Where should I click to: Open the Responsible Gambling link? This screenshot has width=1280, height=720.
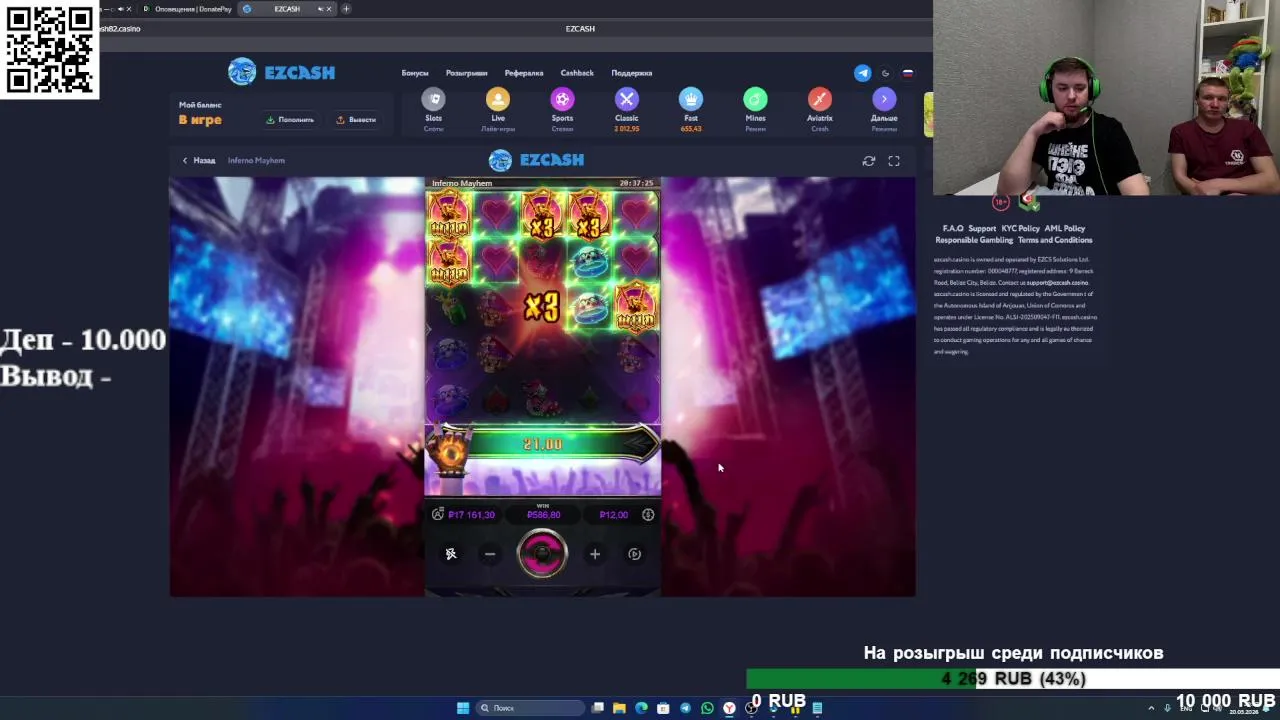coord(974,240)
